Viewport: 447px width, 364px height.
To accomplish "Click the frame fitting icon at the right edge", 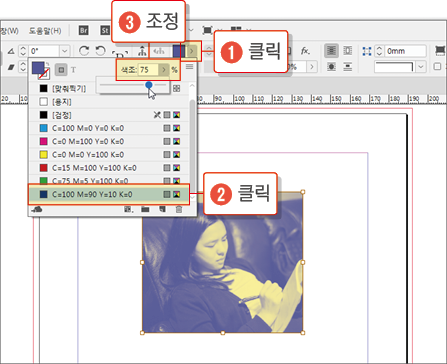I will coord(440,51).
